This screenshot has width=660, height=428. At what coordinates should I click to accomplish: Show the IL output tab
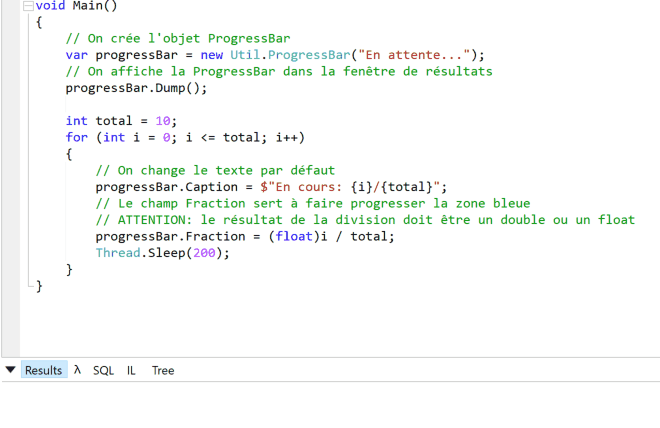click(x=131, y=370)
